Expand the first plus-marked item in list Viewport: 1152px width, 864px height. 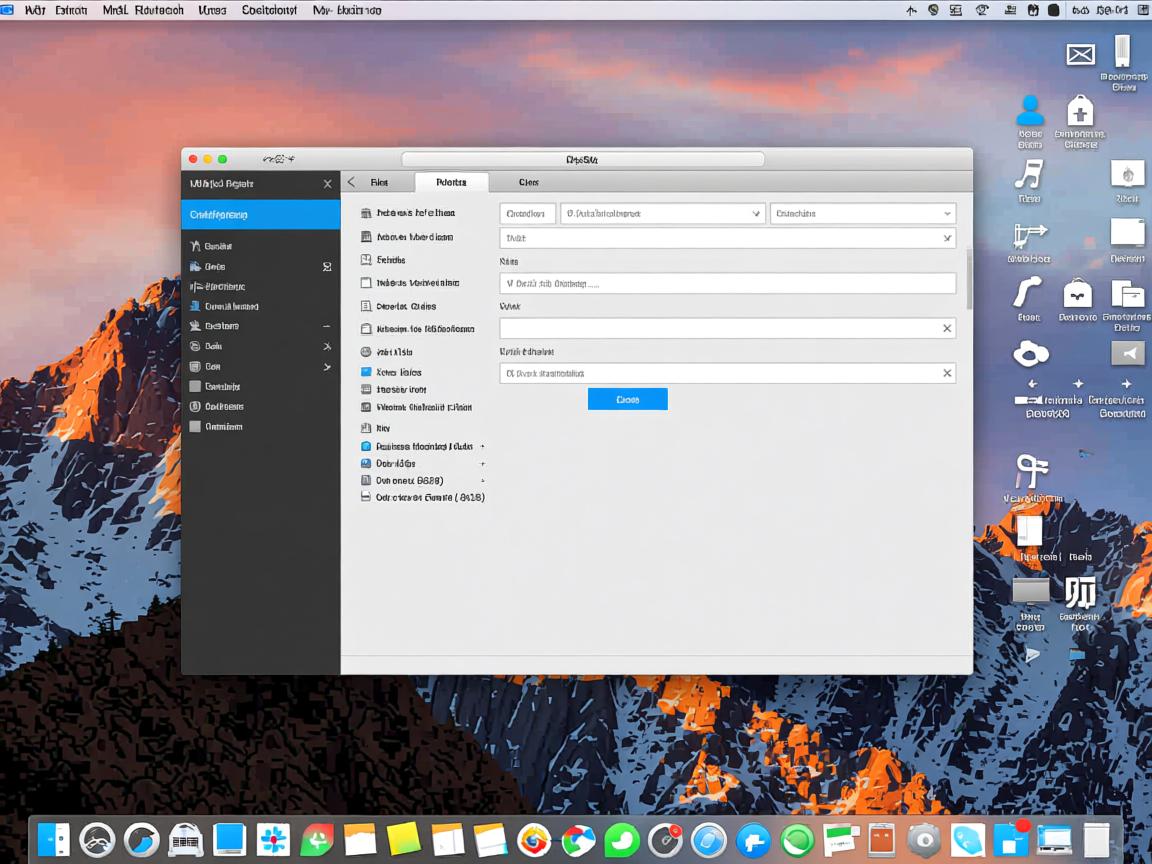482,447
